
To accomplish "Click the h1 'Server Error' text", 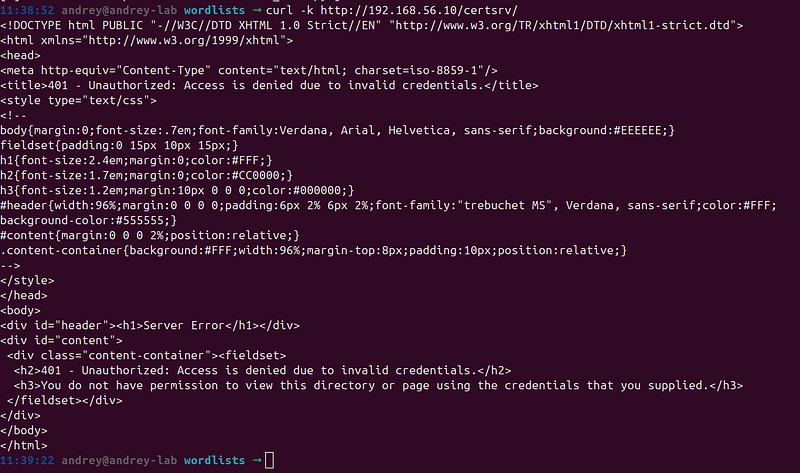I will click(184, 326).
